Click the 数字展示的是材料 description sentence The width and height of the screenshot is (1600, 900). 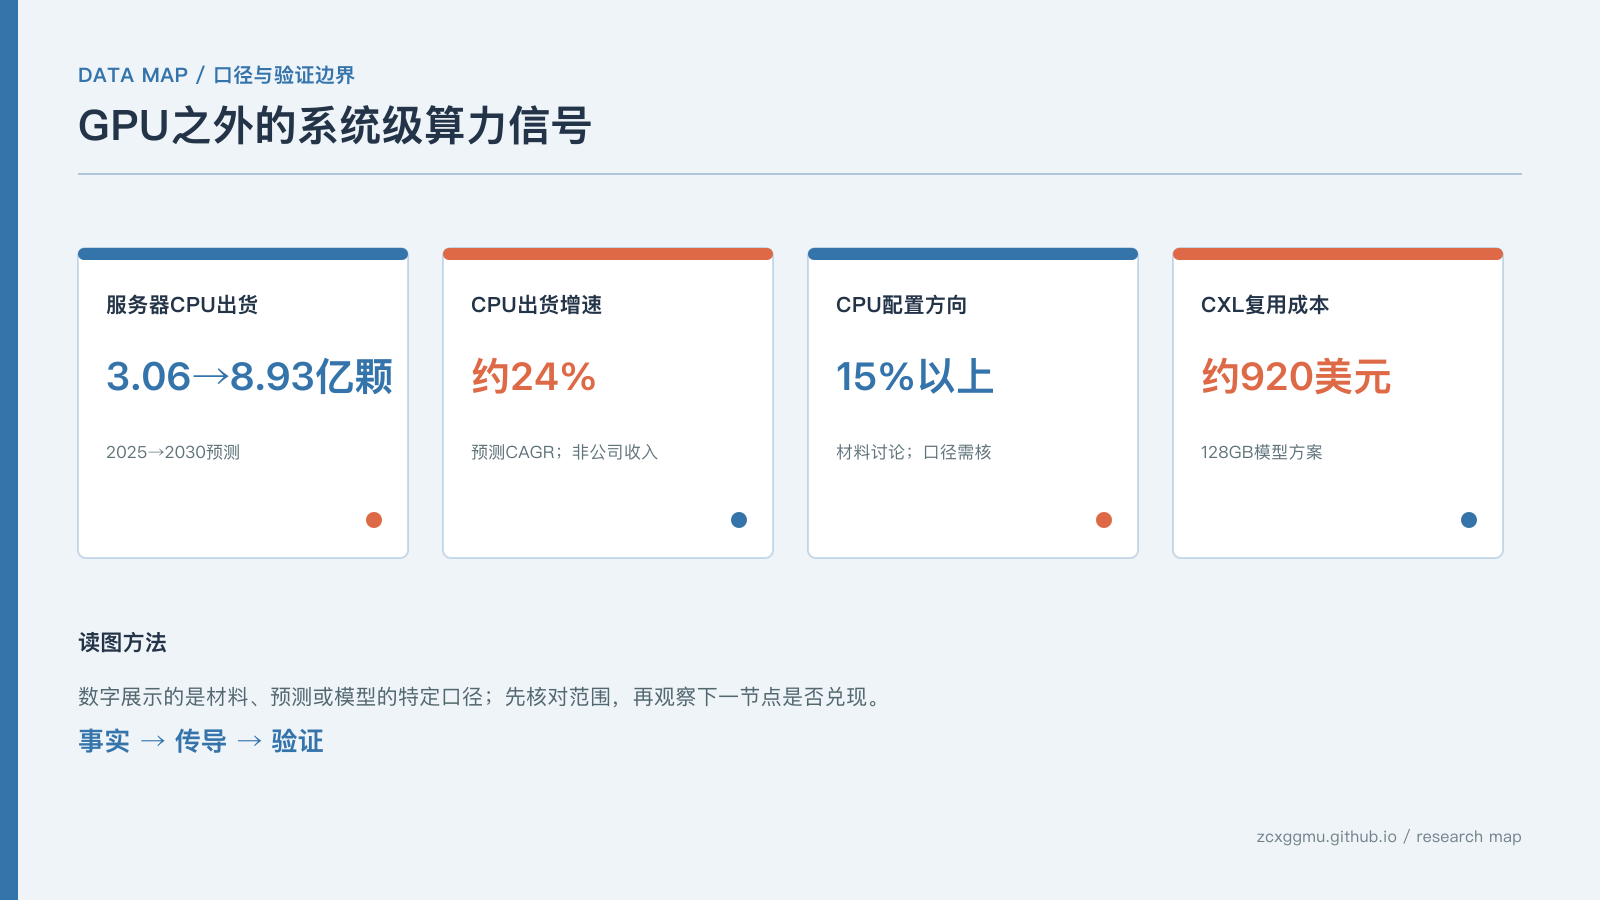click(482, 697)
